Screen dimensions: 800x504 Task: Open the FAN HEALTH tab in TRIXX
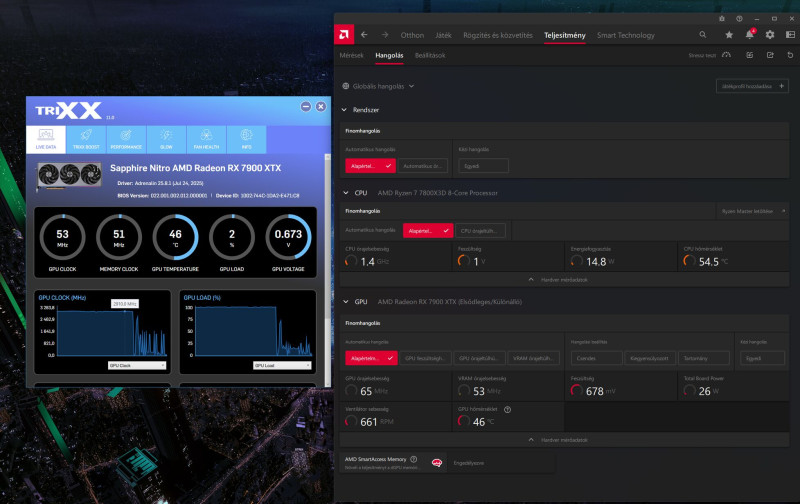click(x=206, y=139)
